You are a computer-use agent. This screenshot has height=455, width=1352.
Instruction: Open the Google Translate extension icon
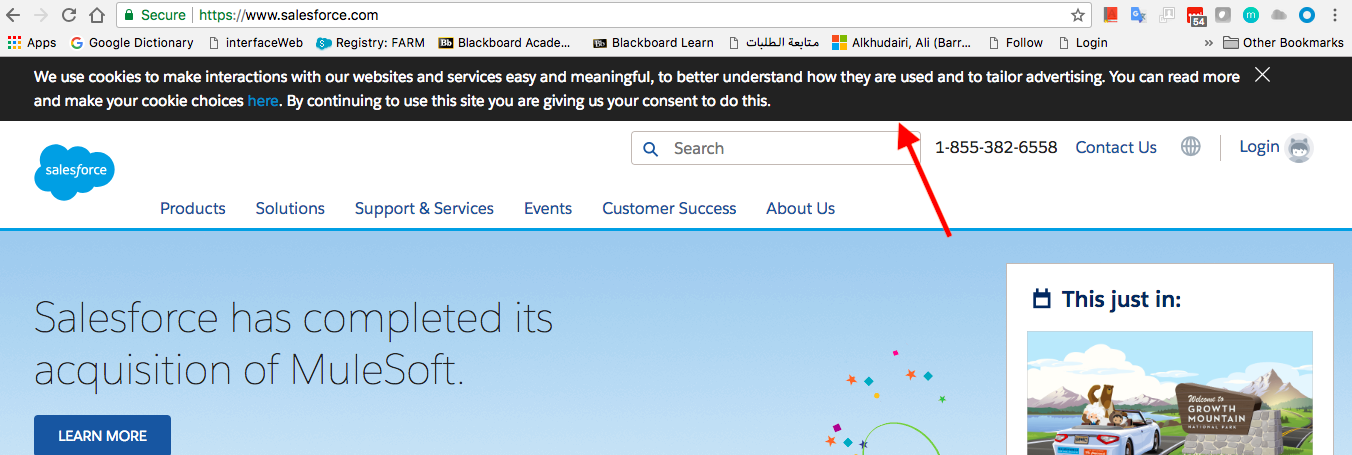pos(1138,15)
